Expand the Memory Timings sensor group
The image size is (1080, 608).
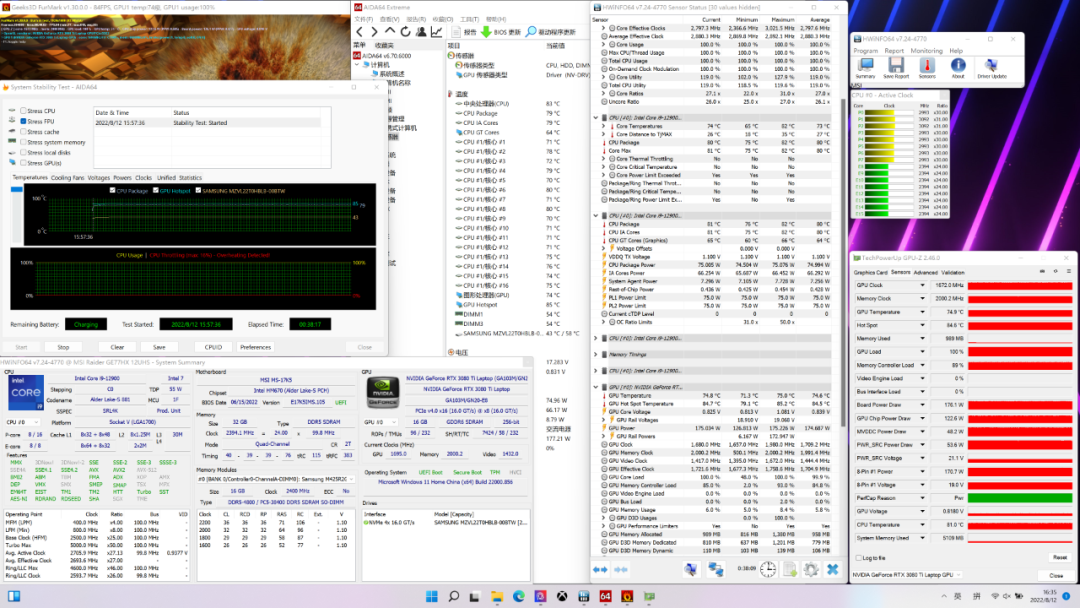(x=597, y=354)
